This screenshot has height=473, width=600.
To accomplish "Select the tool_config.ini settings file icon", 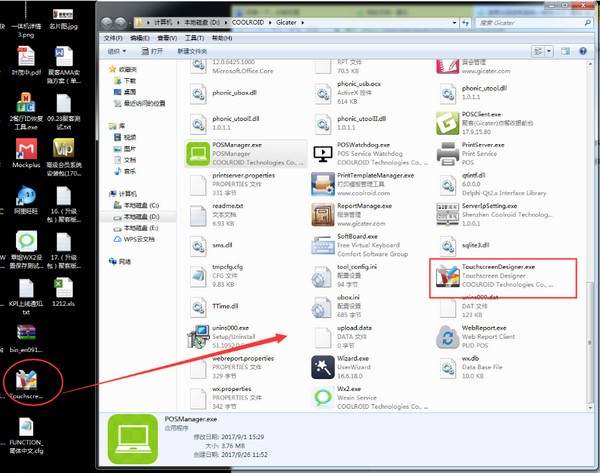I will click(322, 276).
